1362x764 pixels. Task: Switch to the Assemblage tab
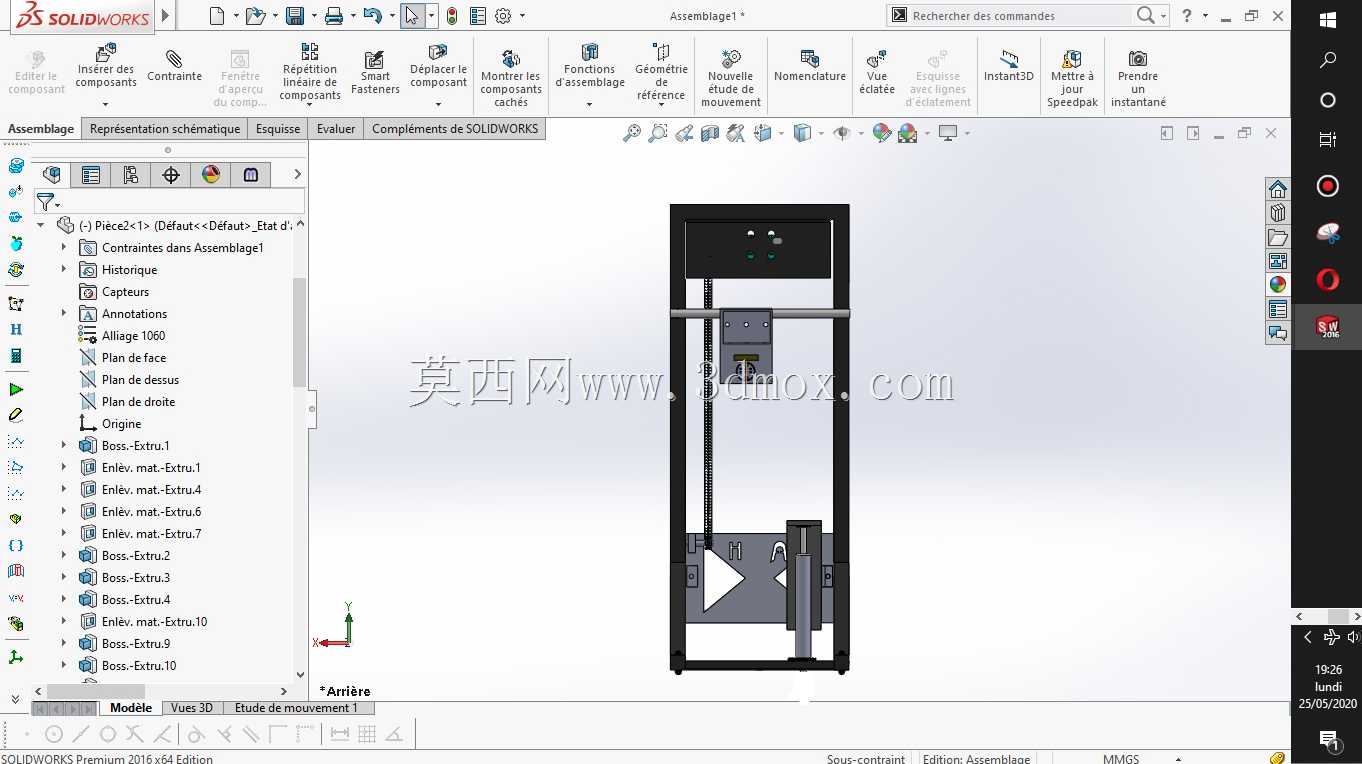(x=42, y=129)
